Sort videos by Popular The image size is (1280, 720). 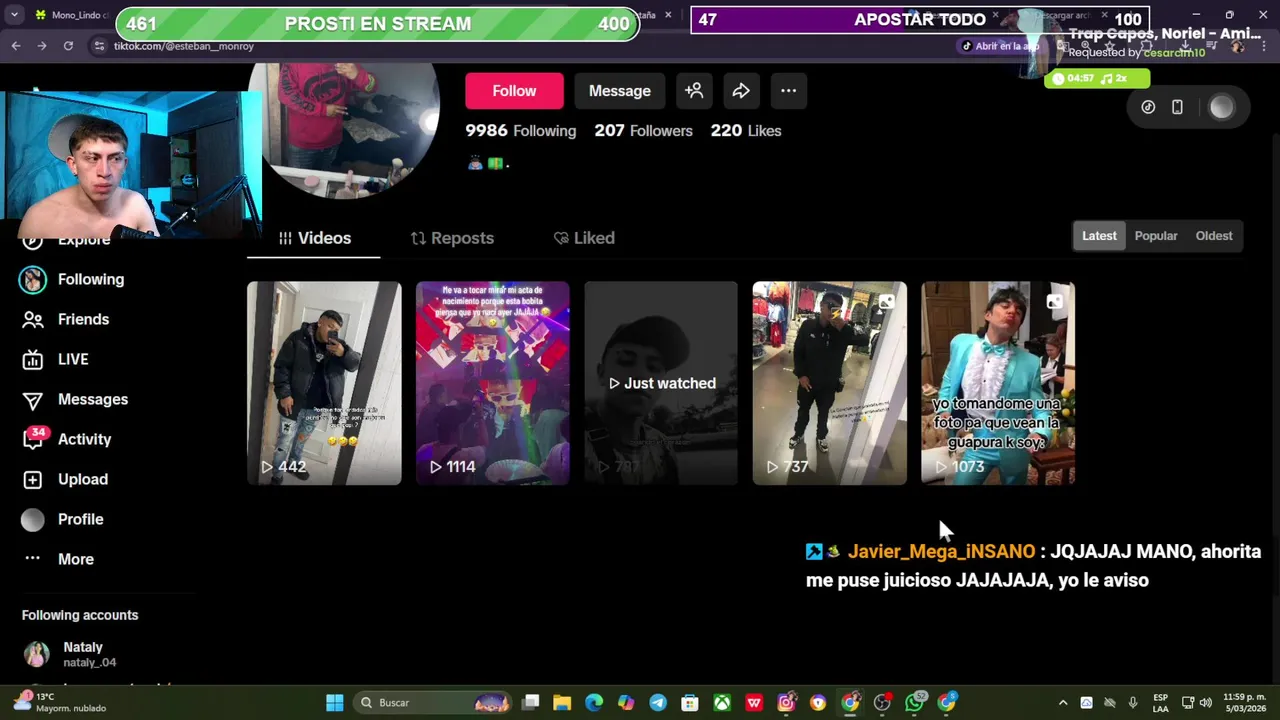1156,236
